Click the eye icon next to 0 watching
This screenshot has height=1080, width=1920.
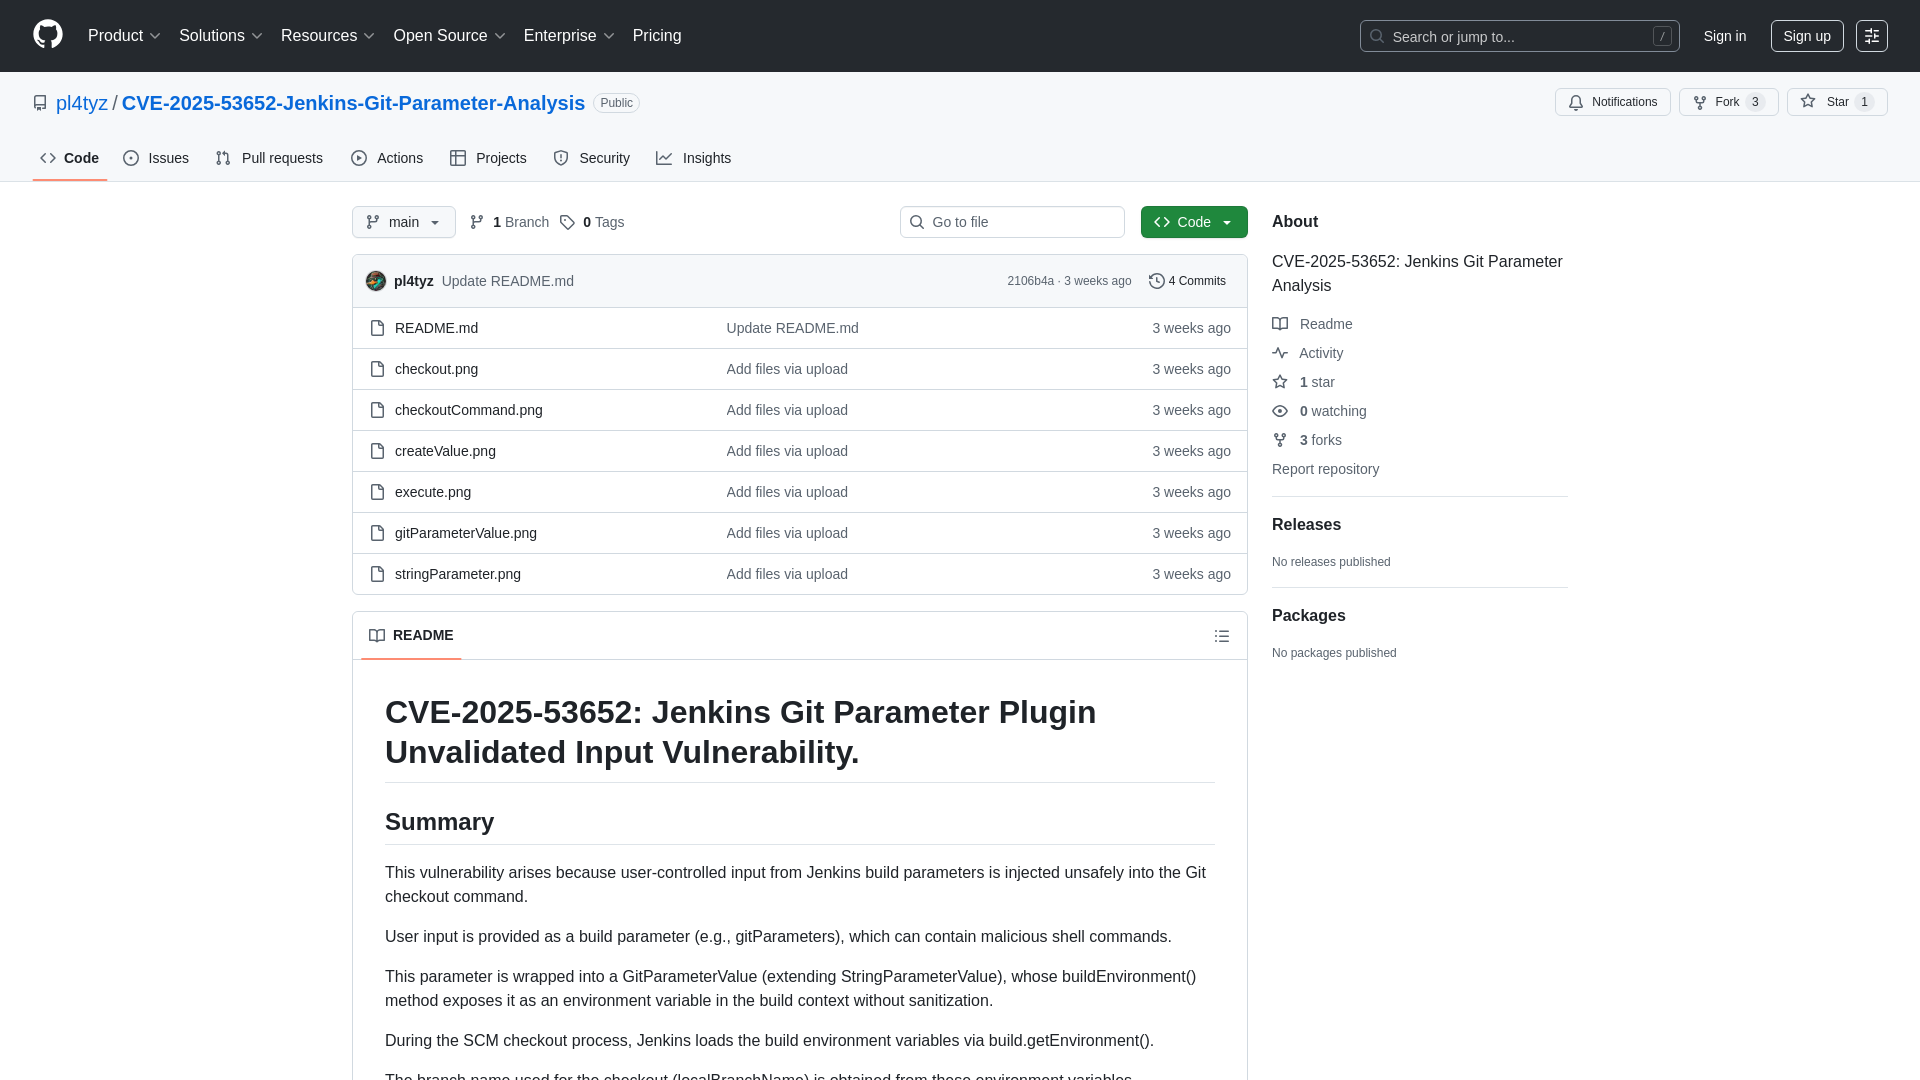pyautogui.click(x=1280, y=411)
